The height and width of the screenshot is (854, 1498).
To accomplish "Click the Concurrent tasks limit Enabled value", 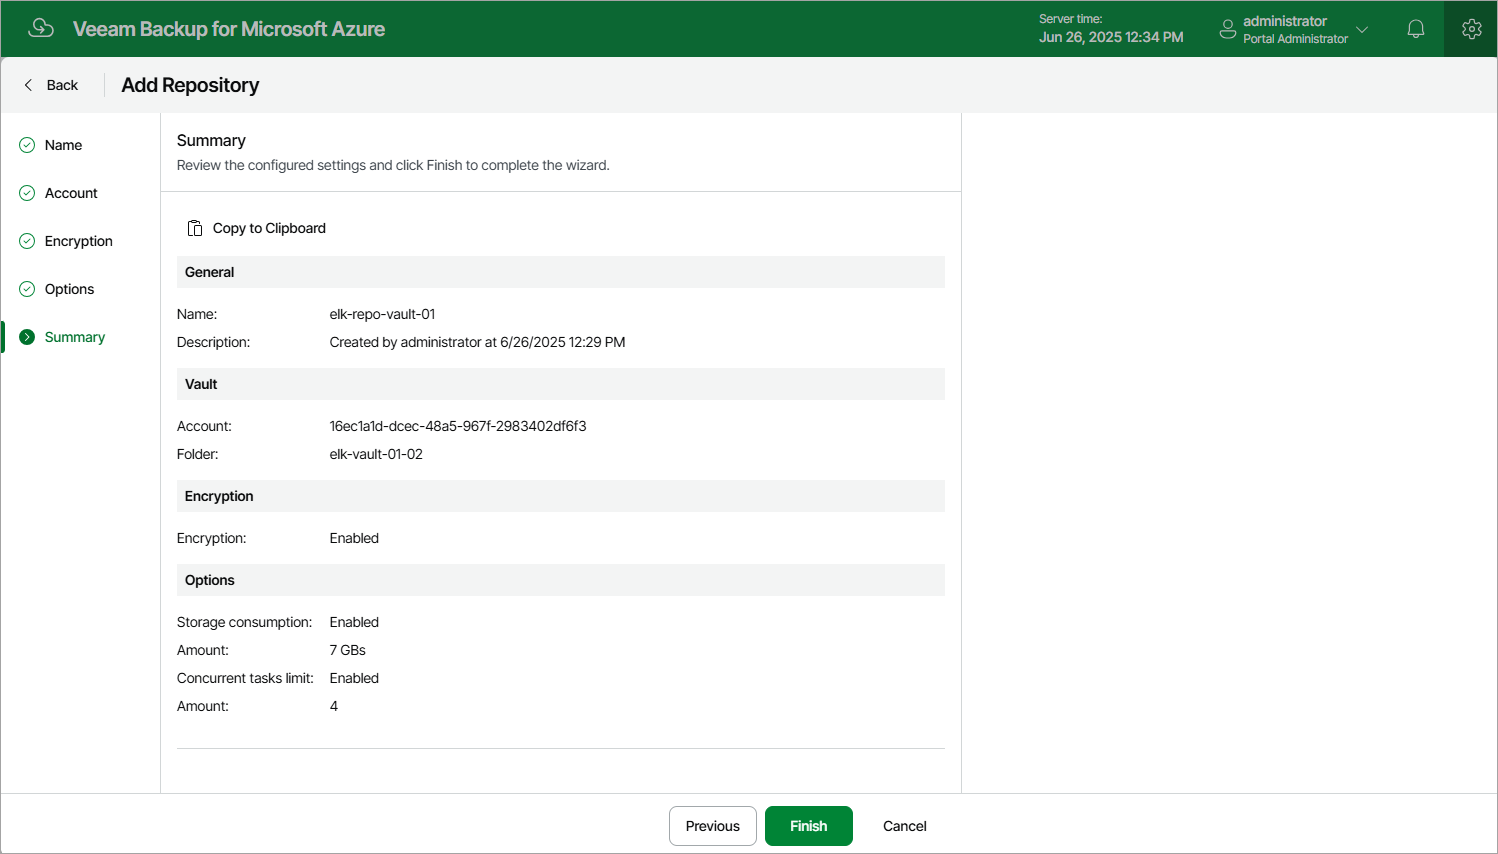I will 354,678.
